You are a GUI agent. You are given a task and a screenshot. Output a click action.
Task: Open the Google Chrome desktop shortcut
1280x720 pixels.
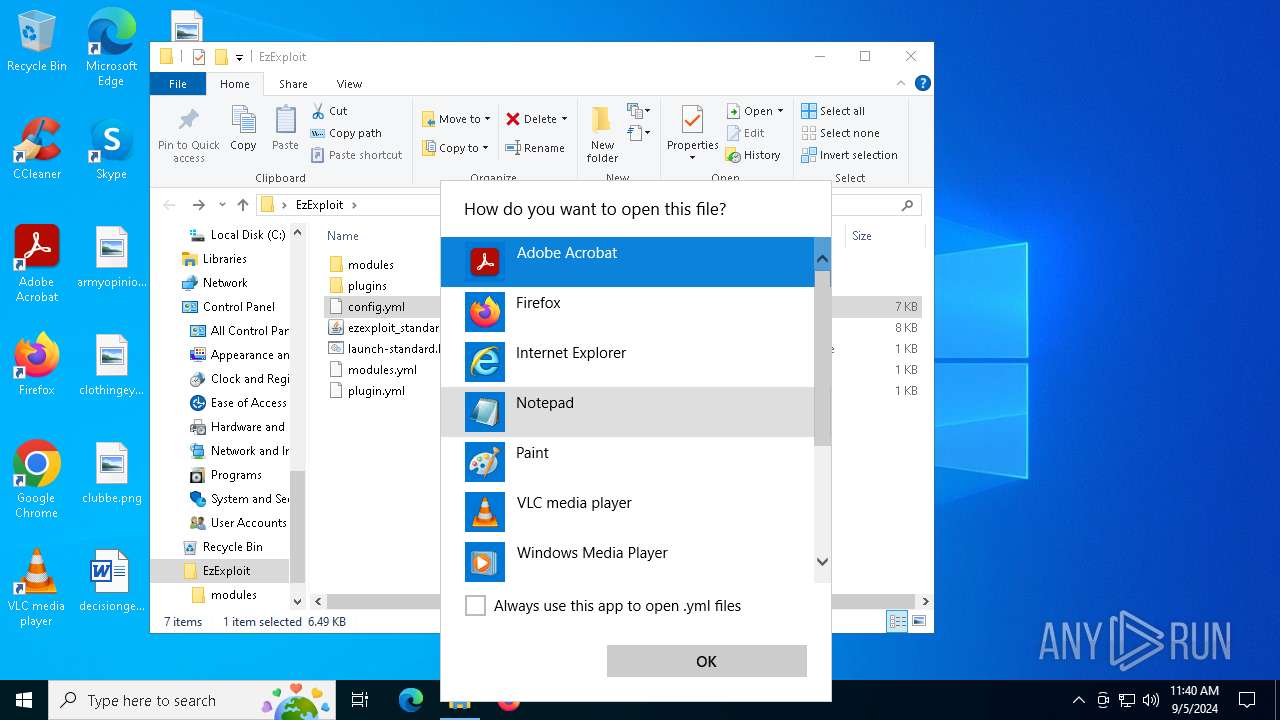click(37, 480)
